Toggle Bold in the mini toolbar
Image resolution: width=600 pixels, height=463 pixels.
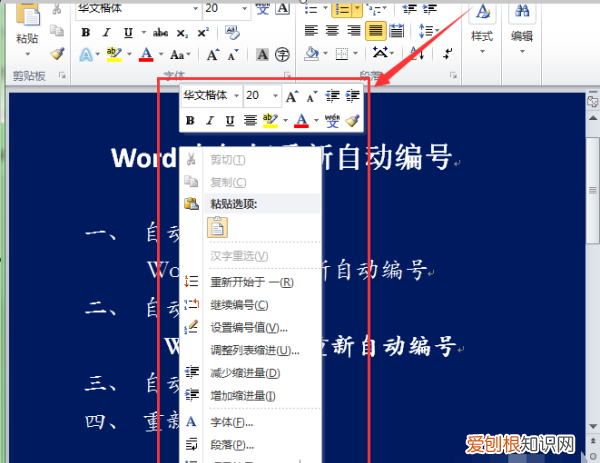(190, 121)
